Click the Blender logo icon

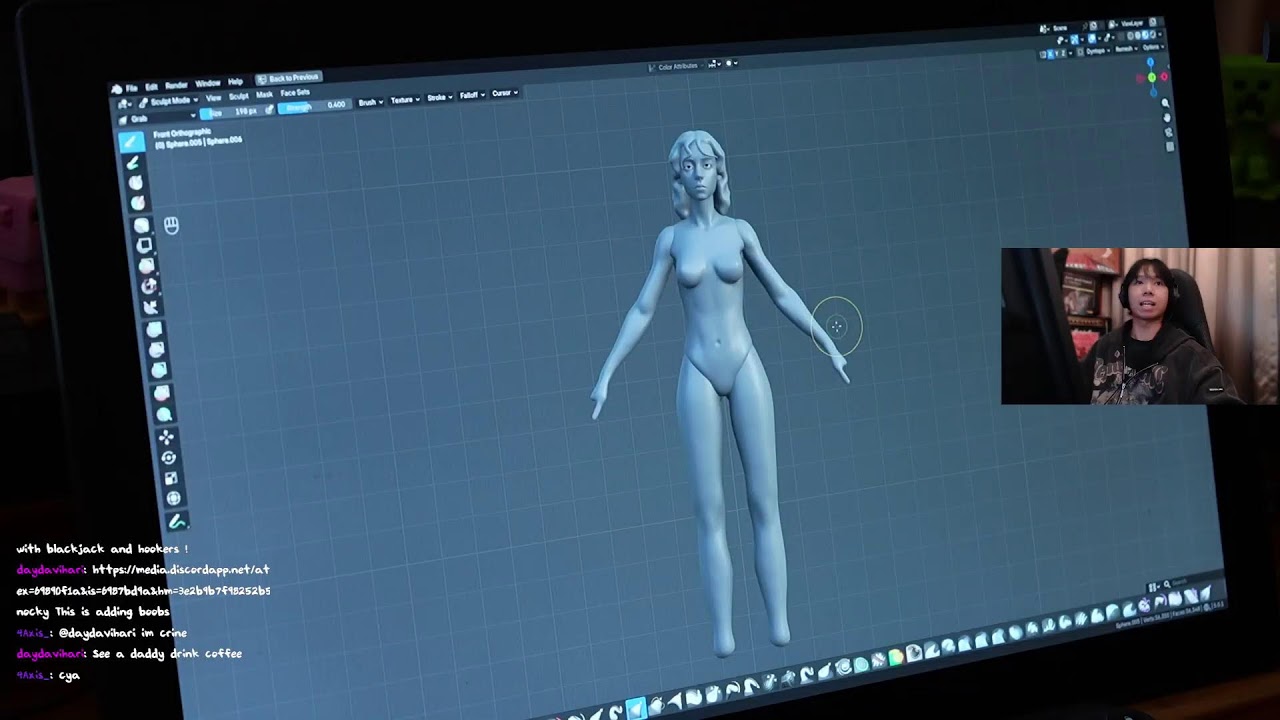pos(116,89)
